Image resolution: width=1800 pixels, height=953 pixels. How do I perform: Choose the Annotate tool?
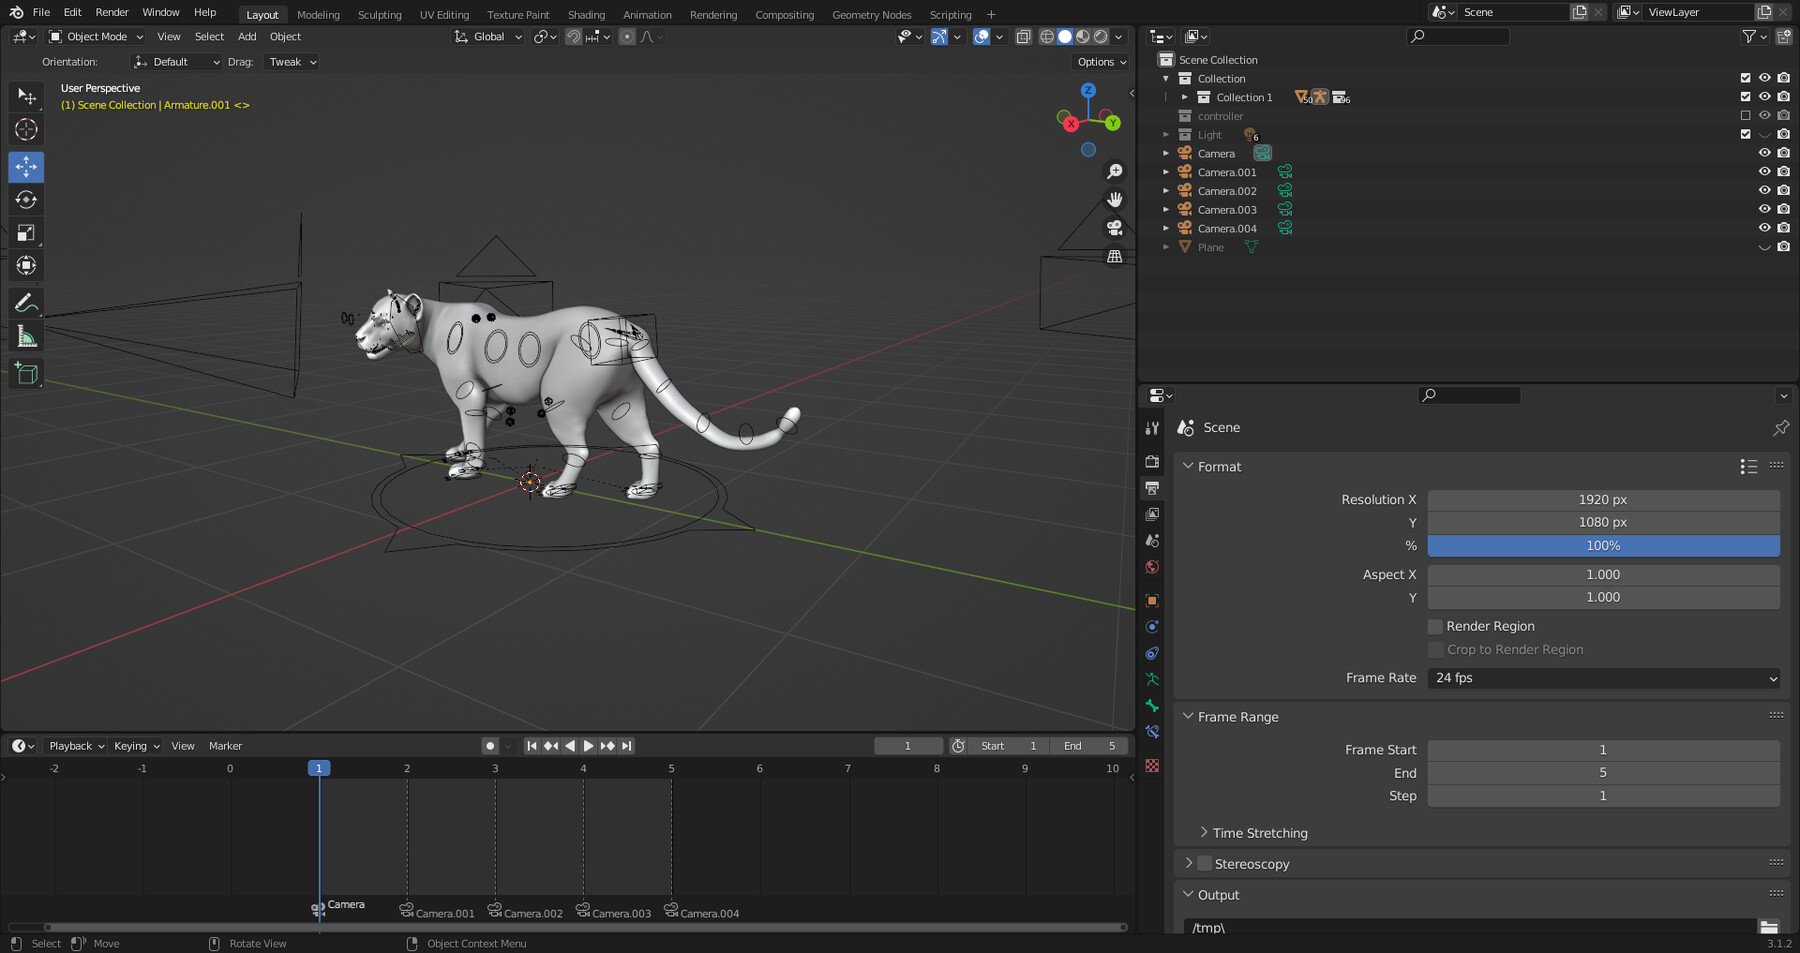[26, 302]
